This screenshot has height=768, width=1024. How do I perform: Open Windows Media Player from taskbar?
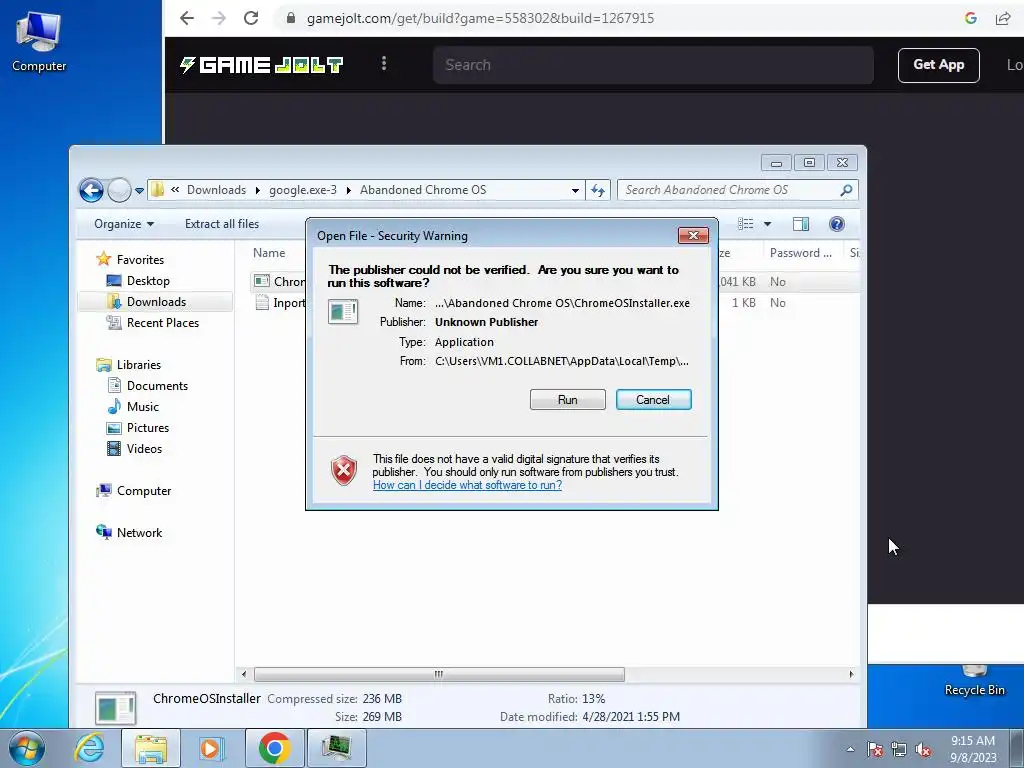pos(210,748)
